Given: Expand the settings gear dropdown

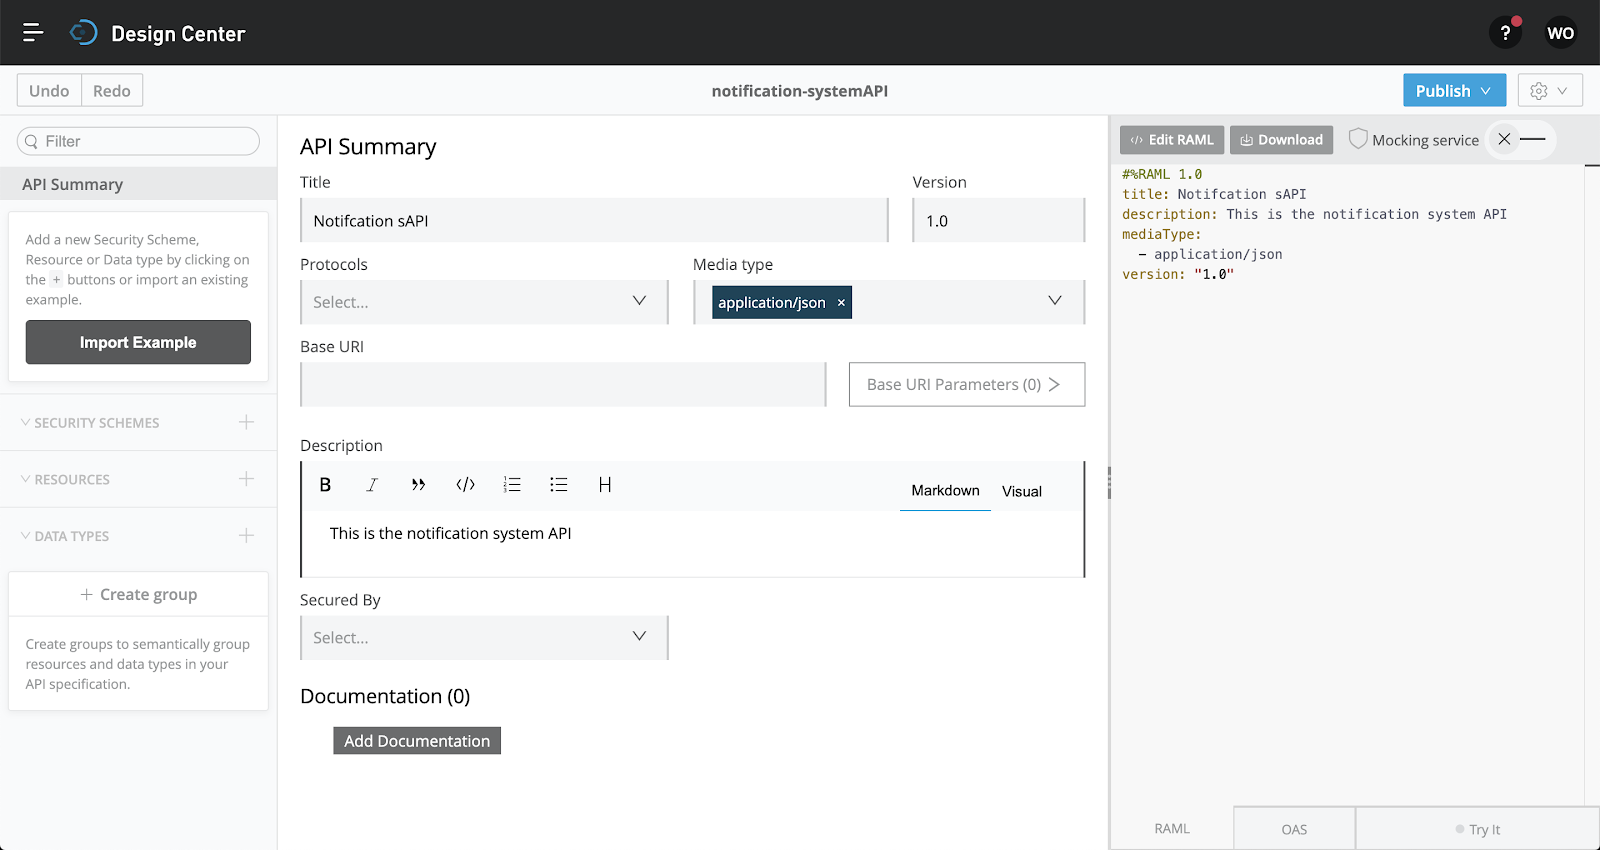Looking at the screenshot, I should coord(1549,91).
